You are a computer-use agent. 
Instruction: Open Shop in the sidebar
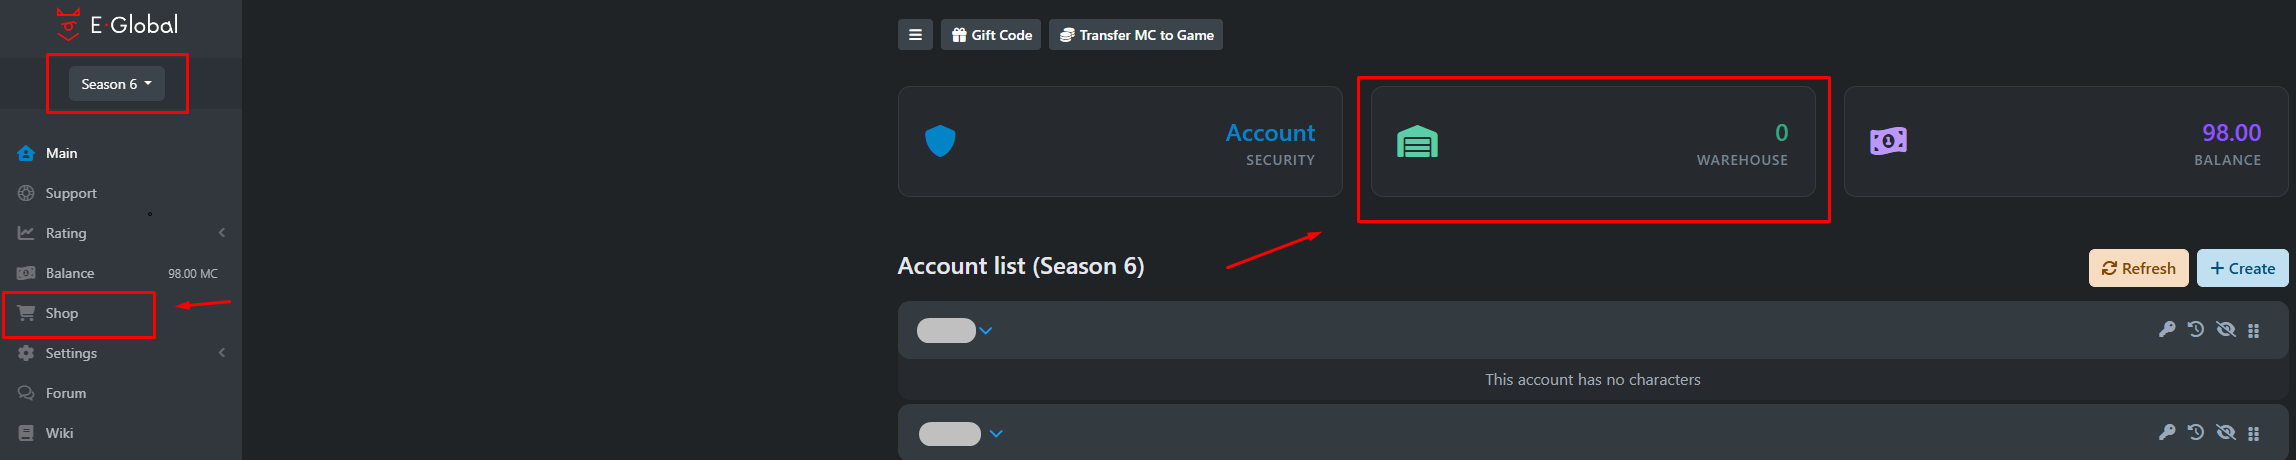(x=62, y=313)
